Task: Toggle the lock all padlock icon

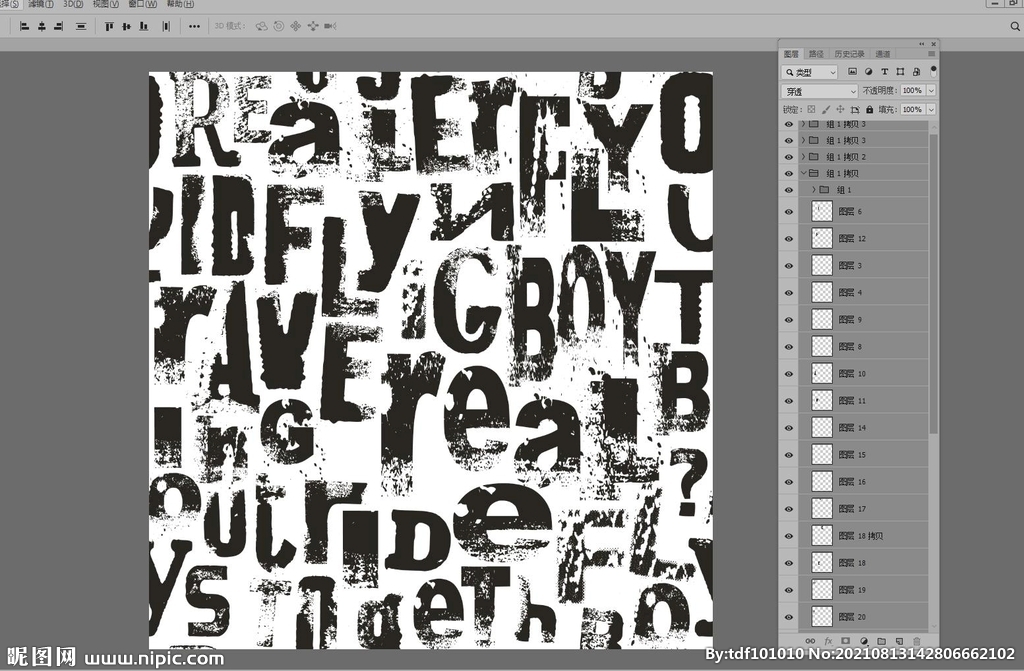Action: 869,110
